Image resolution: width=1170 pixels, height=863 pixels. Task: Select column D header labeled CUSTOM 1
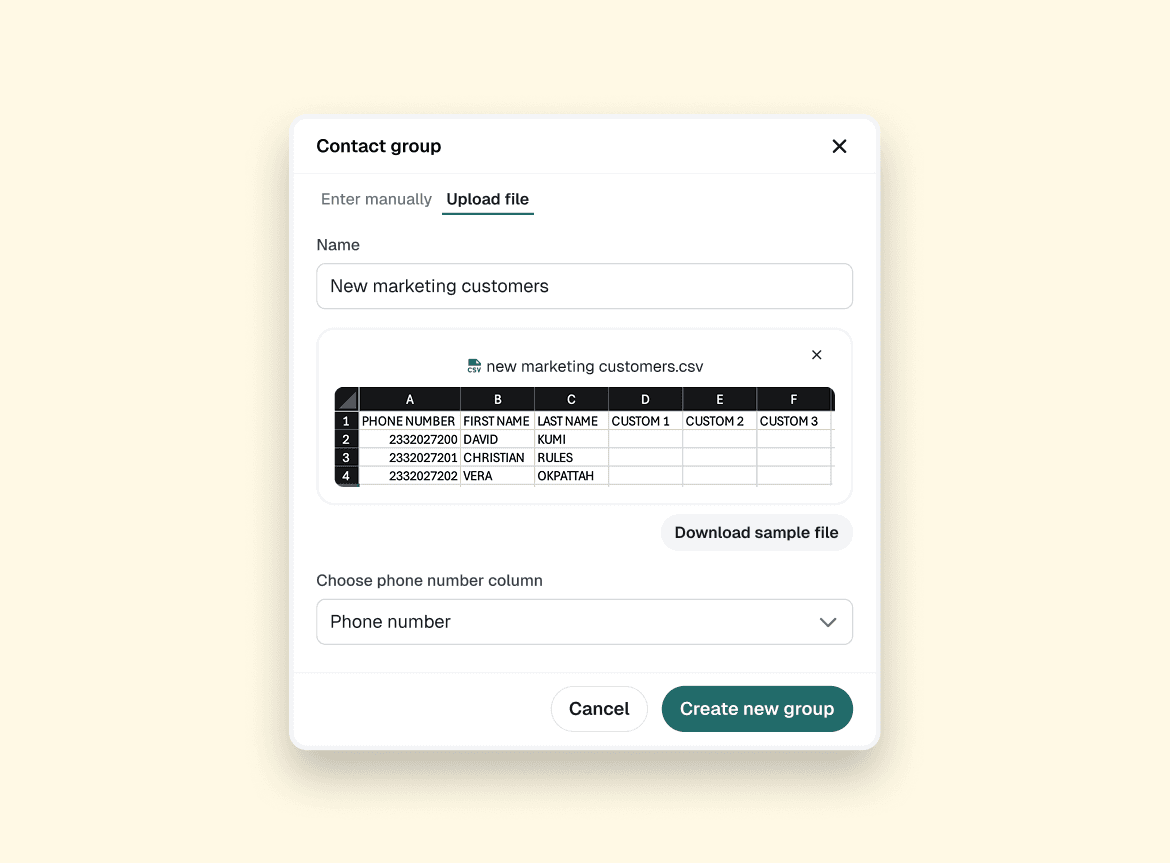pyautogui.click(x=644, y=399)
